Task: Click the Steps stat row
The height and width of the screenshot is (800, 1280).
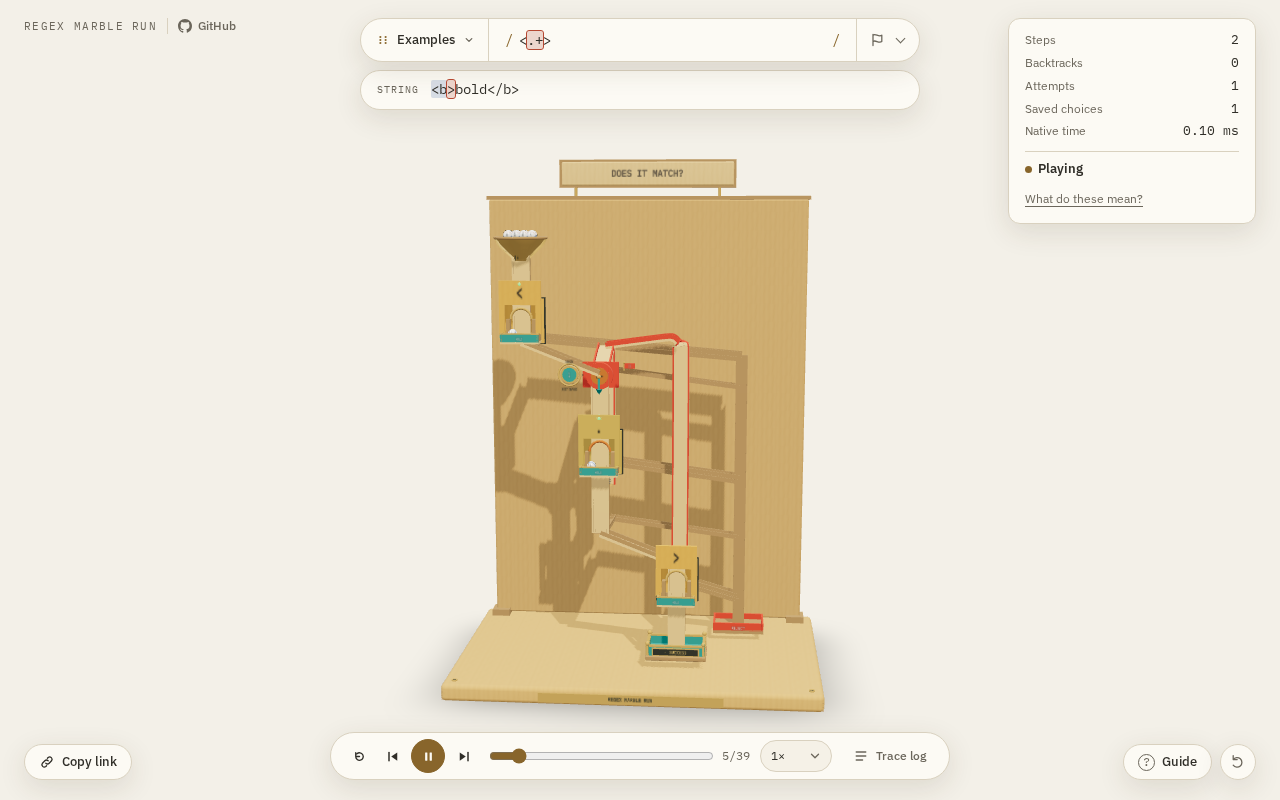Action: click(1132, 40)
